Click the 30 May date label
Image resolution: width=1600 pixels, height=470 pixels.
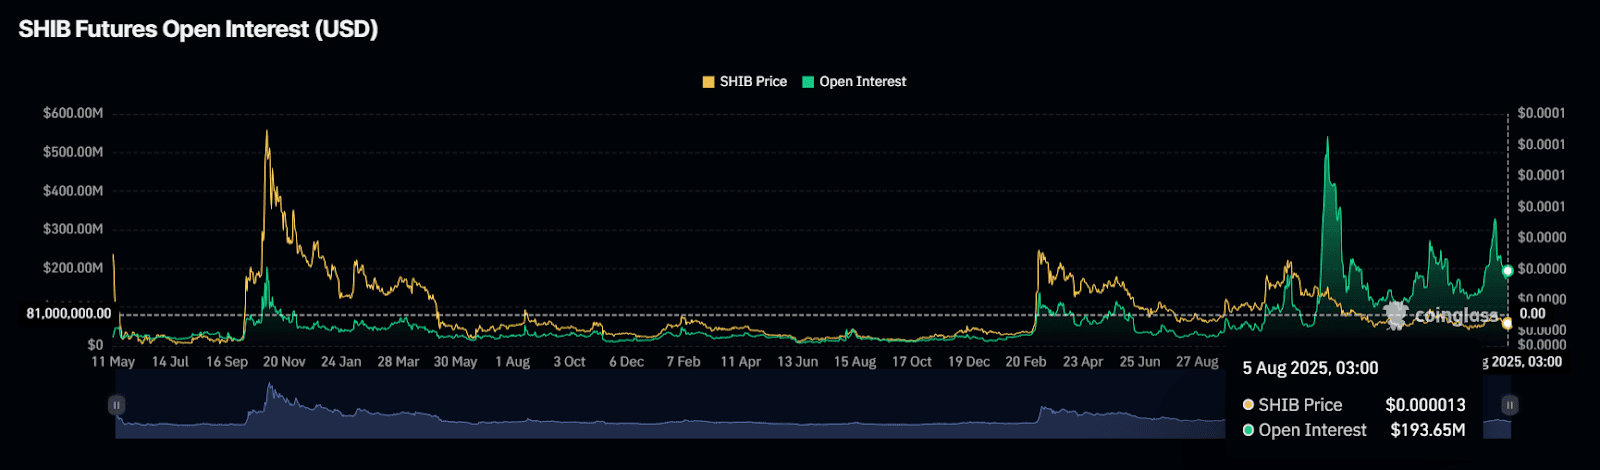tap(455, 362)
